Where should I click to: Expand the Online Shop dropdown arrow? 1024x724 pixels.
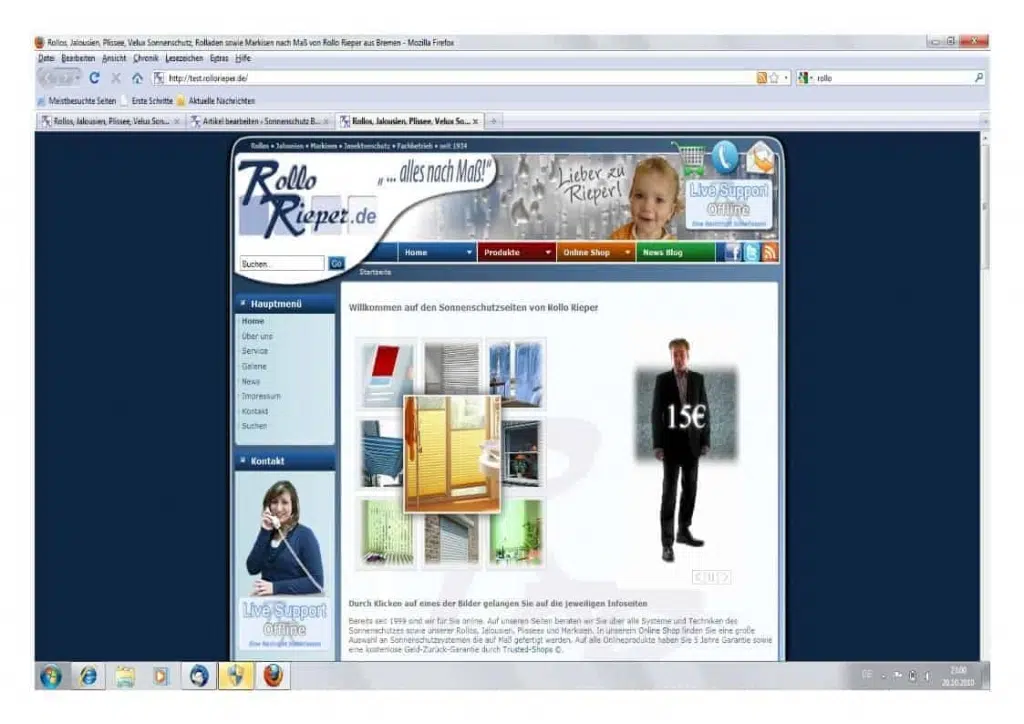[x=628, y=253]
